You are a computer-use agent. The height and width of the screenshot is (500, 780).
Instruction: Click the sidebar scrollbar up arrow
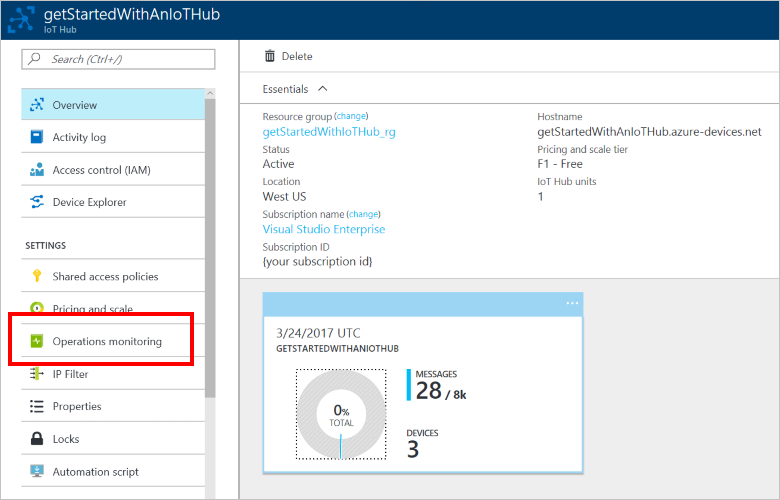tap(210, 93)
